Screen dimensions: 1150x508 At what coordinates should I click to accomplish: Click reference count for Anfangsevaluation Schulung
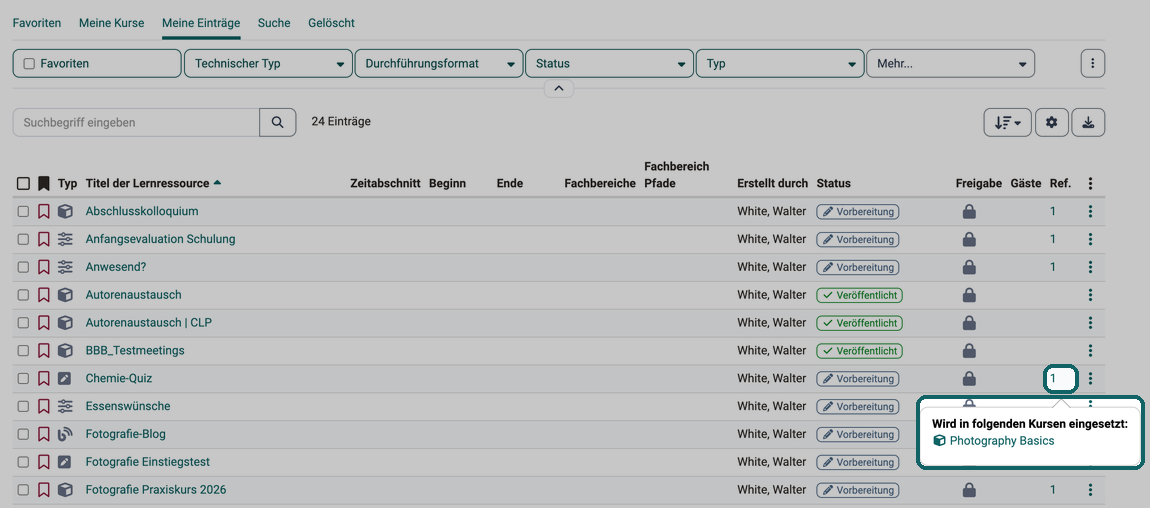[1052, 239]
